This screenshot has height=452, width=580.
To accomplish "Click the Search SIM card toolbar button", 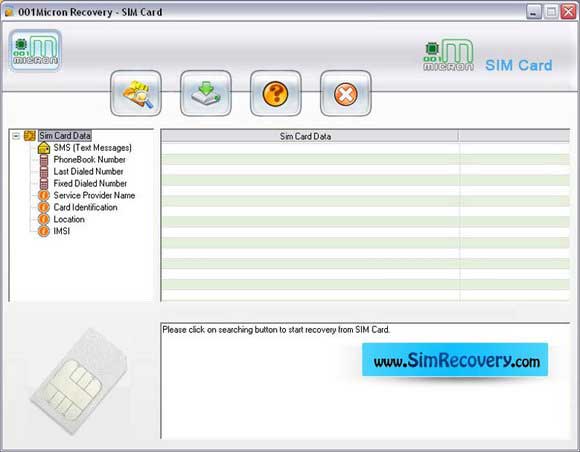I will point(136,93).
